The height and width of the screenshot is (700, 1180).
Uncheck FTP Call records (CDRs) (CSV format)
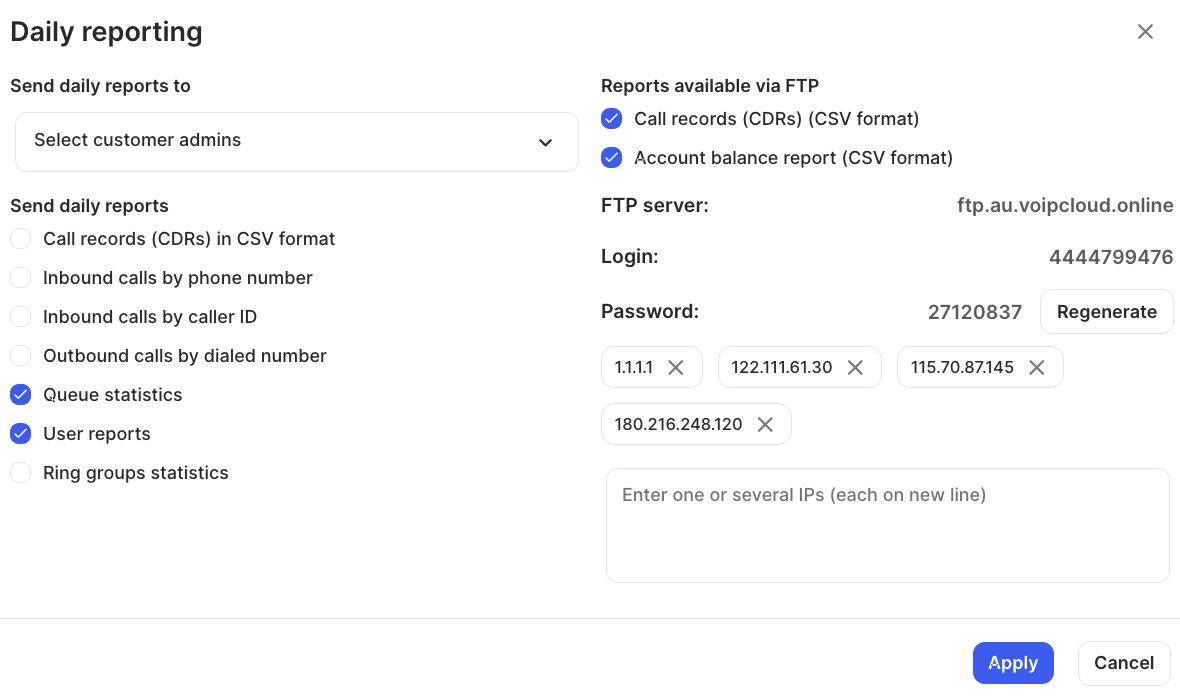[x=611, y=119]
